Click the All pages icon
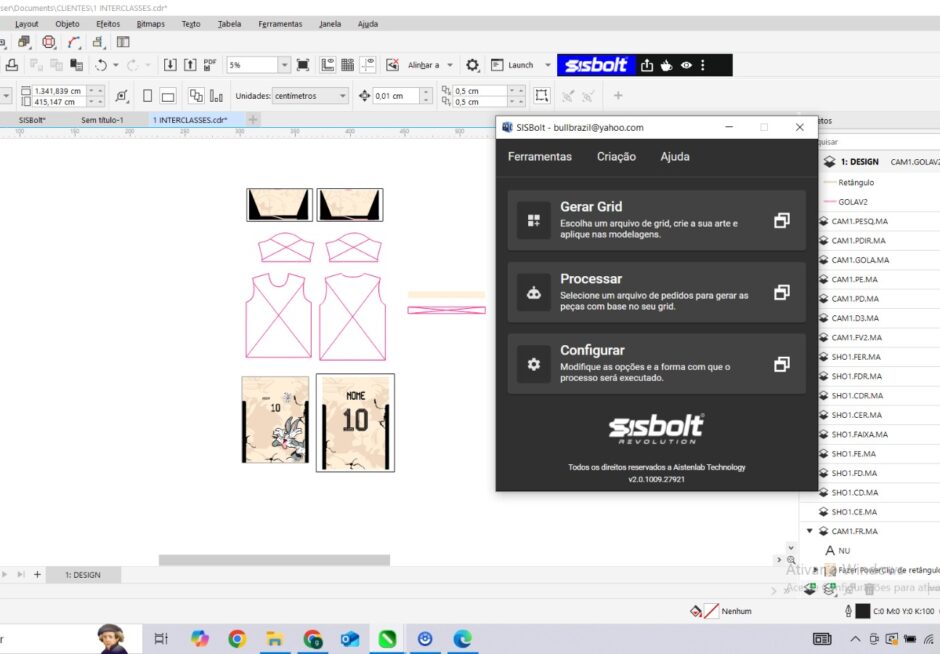 click(x=196, y=96)
